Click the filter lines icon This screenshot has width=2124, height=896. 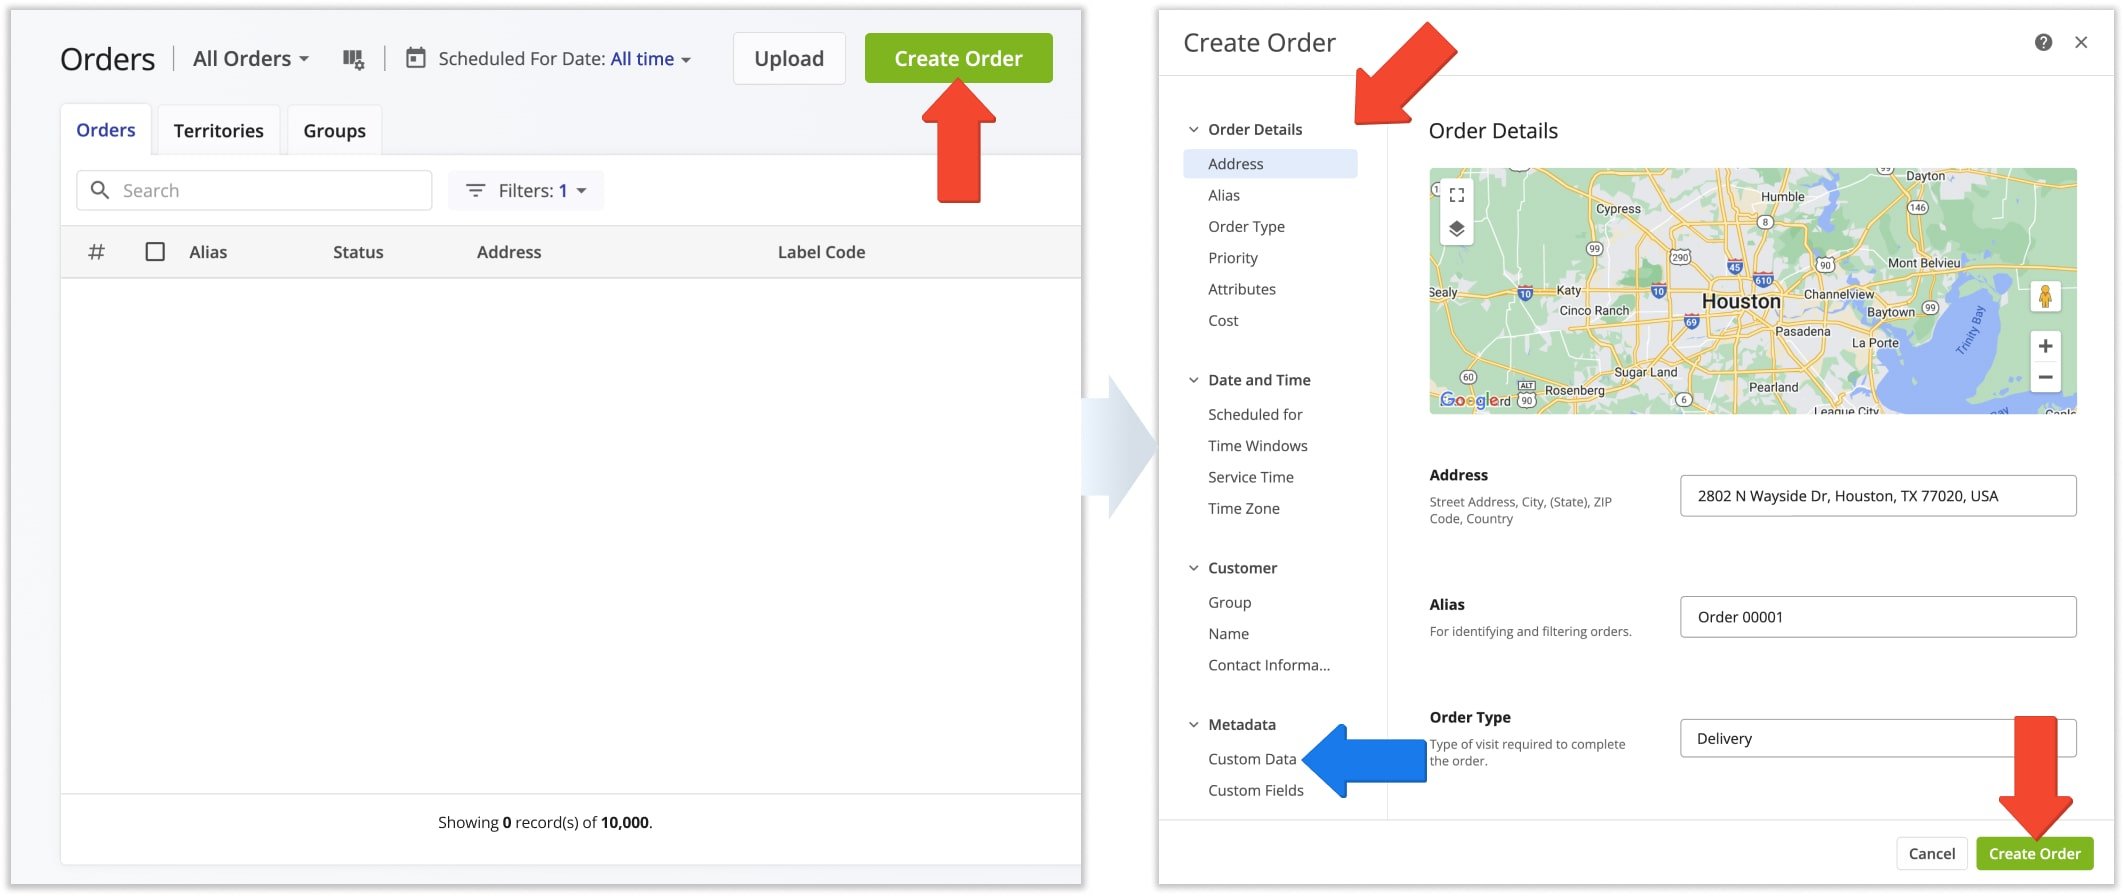click(x=476, y=190)
